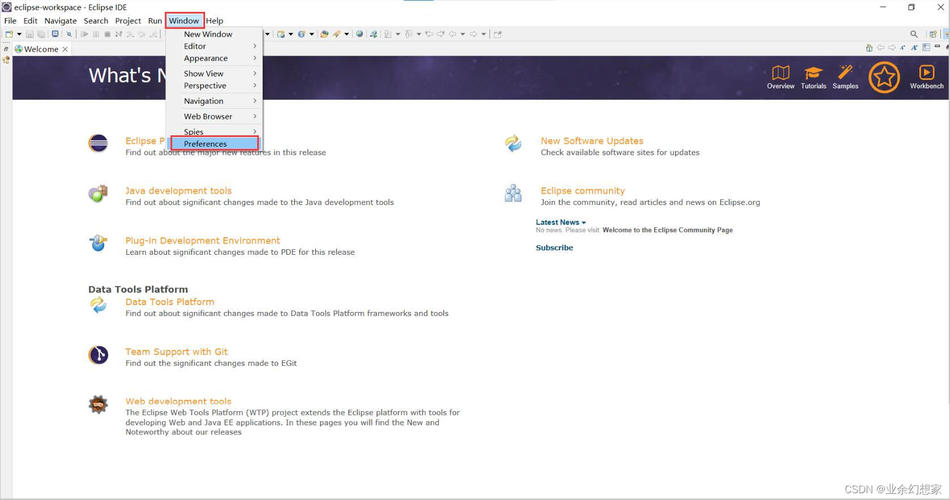Click the What's New star icon
Image resolution: width=950 pixels, height=500 pixels.
point(884,77)
